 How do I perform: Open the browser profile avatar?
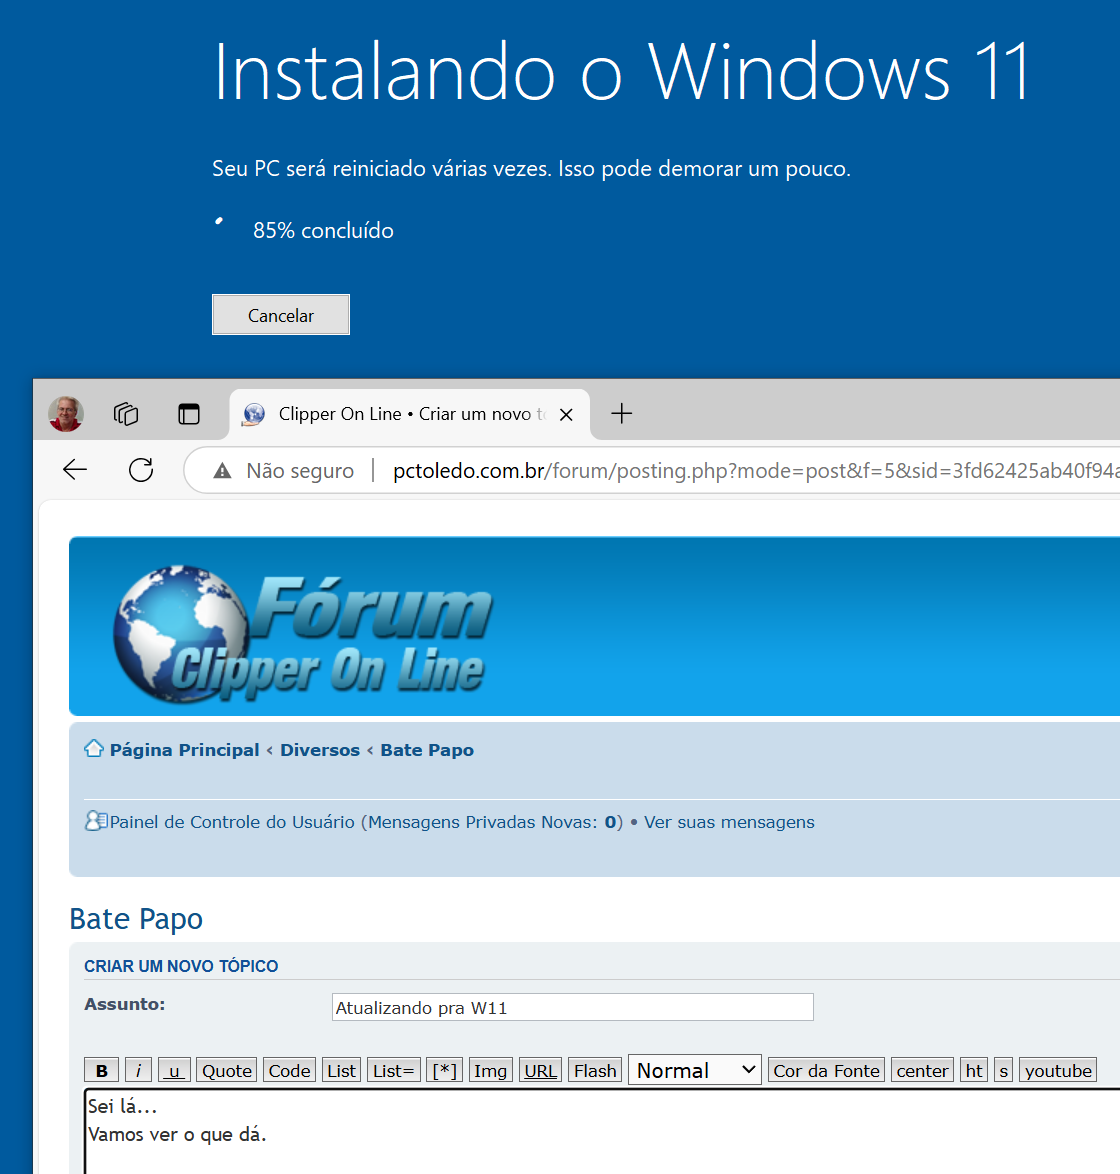(x=66, y=413)
